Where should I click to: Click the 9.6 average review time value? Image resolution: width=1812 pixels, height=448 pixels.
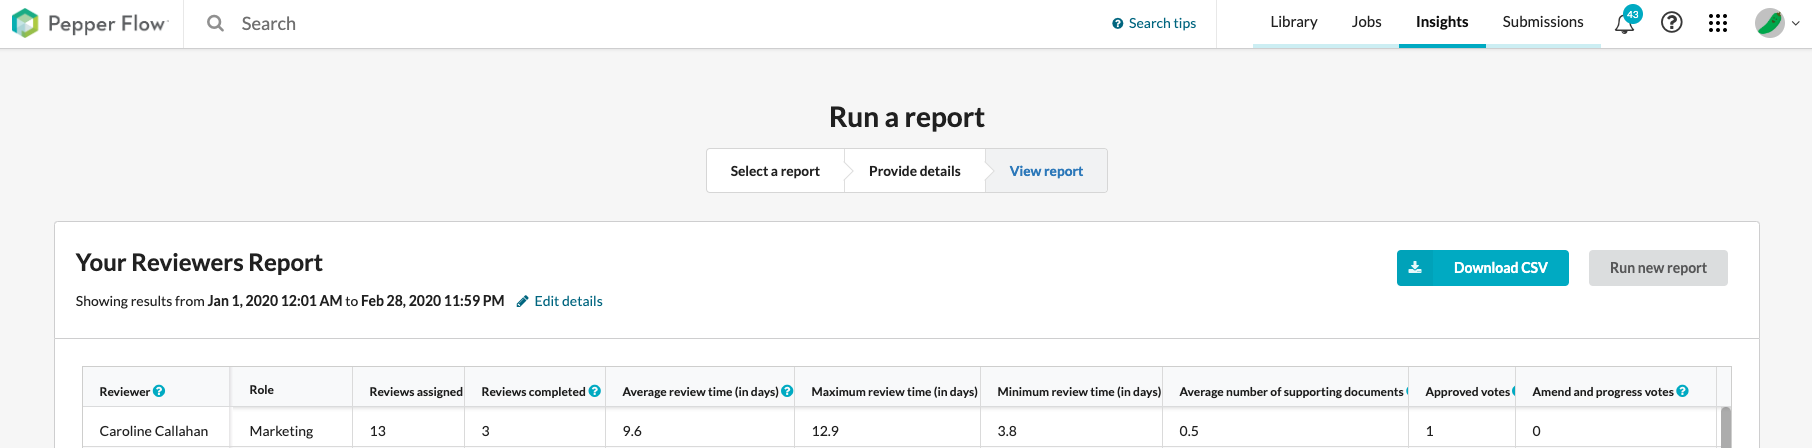[632, 431]
